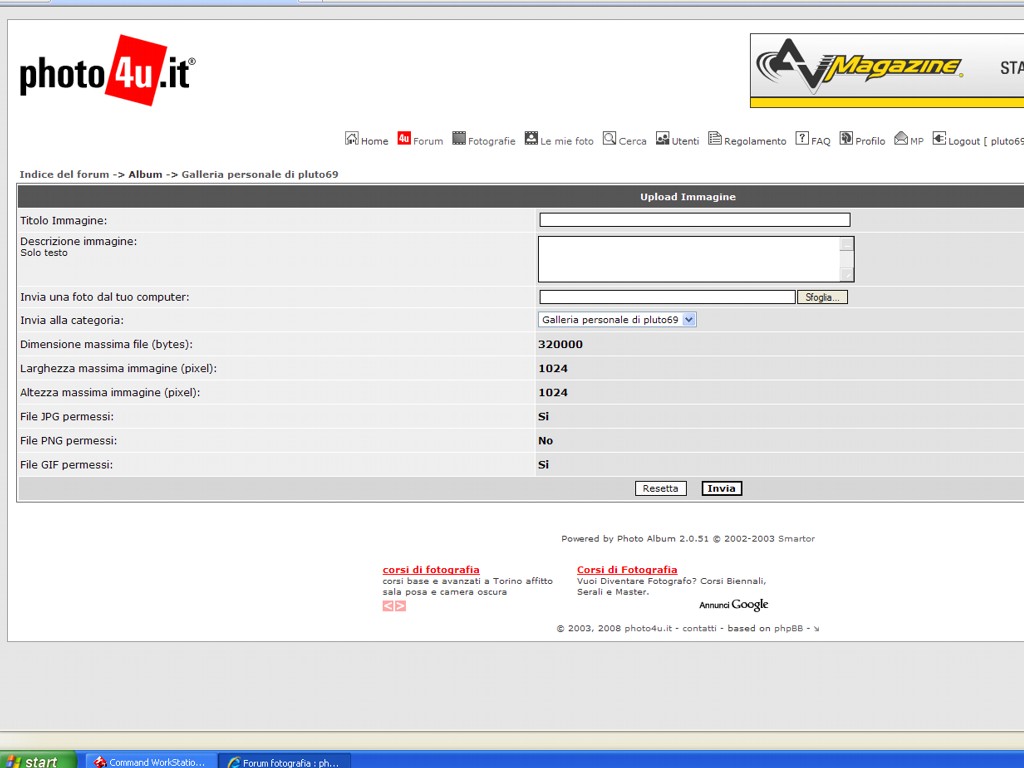Click inside the Descrizione immagine text area

tap(689, 259)
